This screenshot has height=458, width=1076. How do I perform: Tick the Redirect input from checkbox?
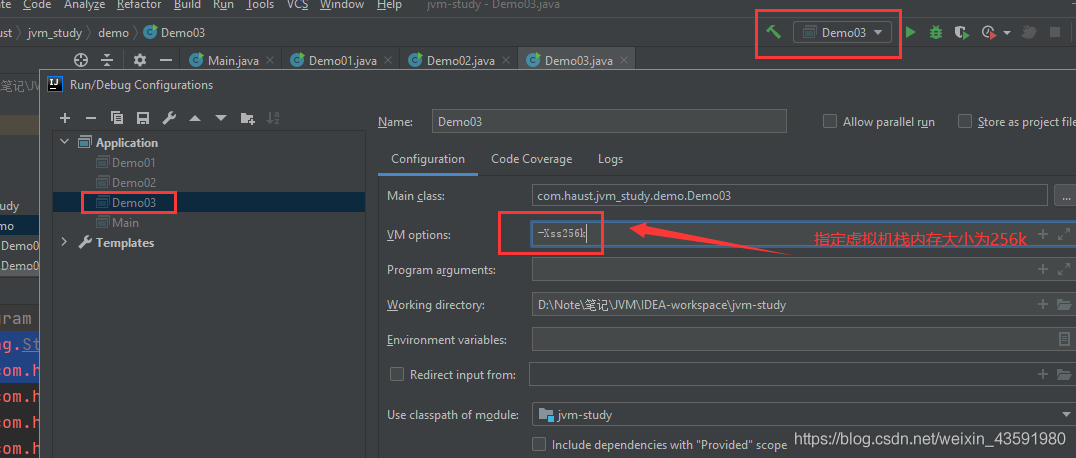[x=397, y=375]
